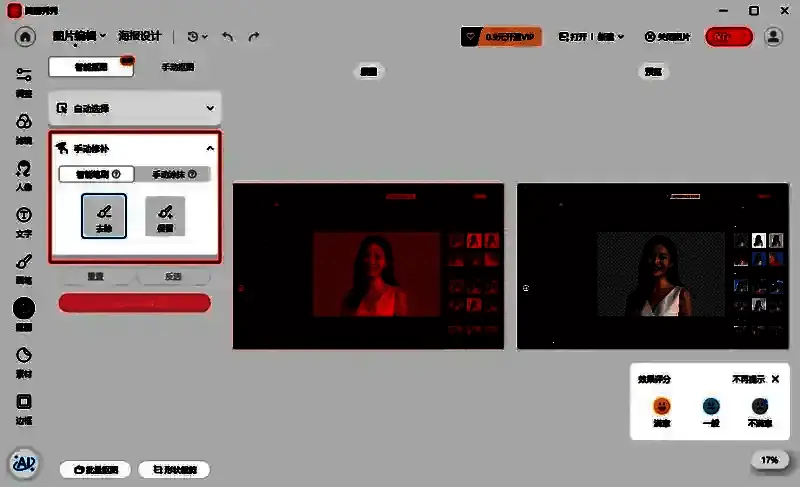
Task: Switch to 手动涂抹 manual smear mode
Action: coord(174,174)
